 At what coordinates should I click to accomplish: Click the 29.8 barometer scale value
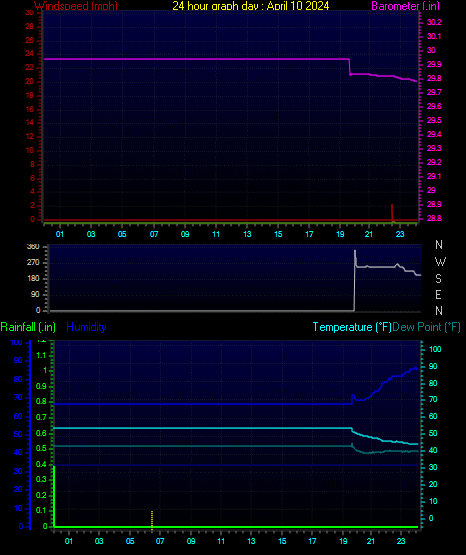coord(434,78)
